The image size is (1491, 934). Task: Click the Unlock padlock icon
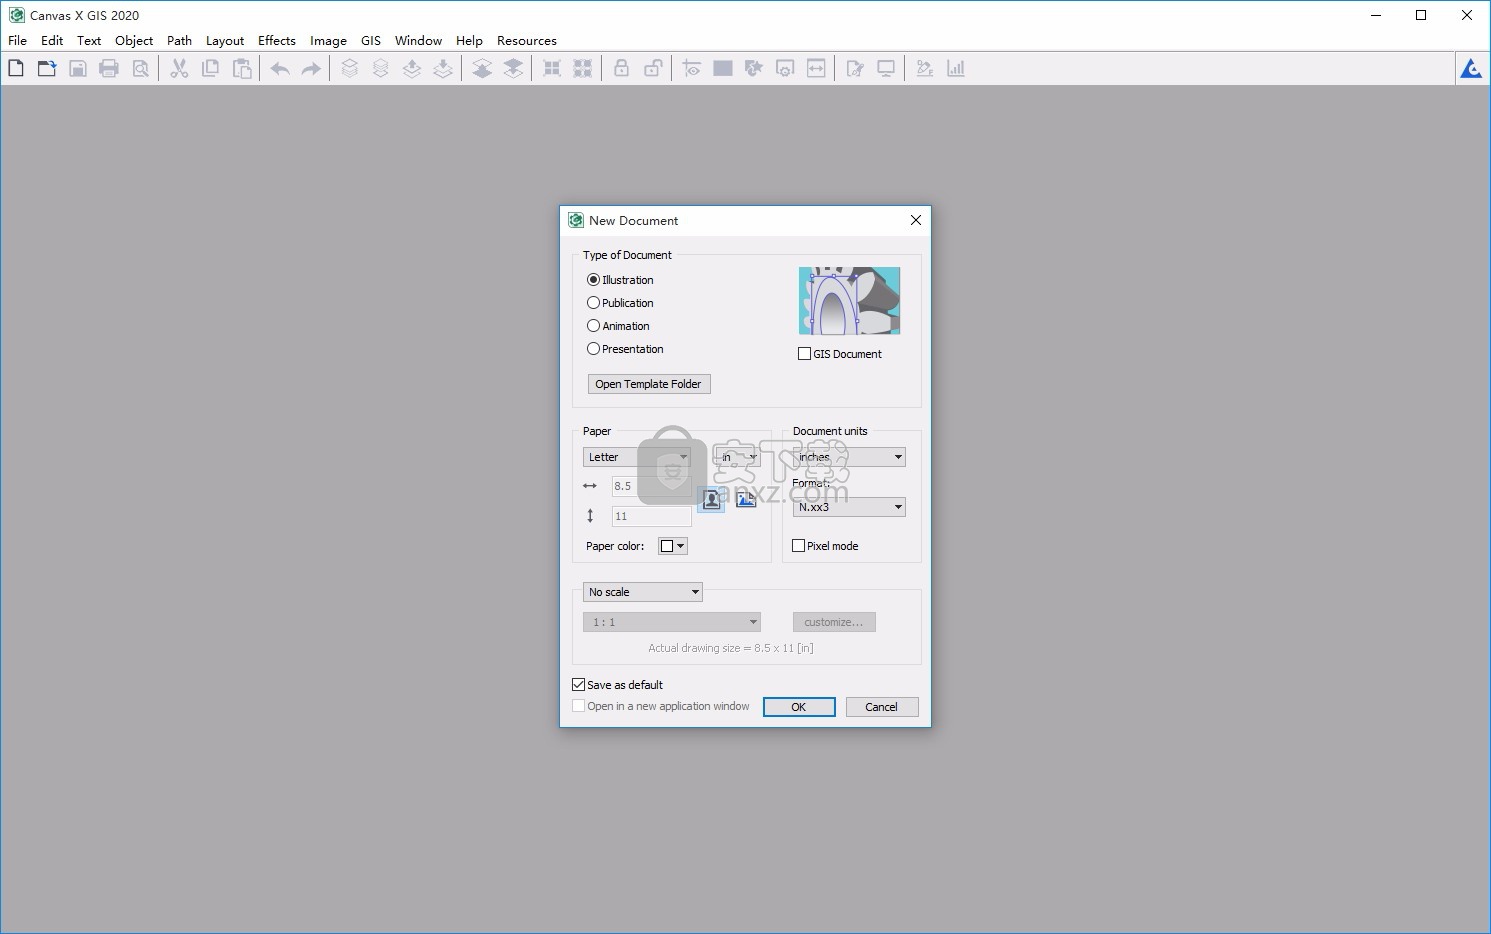coord(653,68)
